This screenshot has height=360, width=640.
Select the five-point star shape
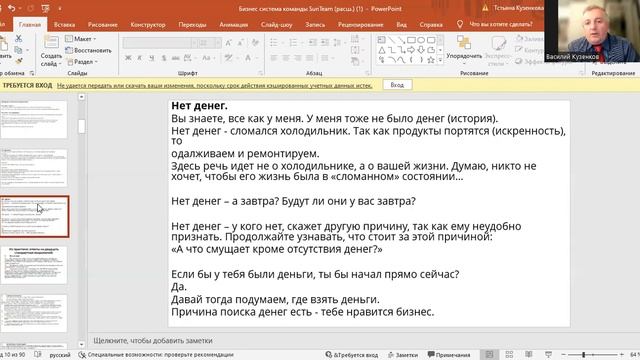point(431,60)
